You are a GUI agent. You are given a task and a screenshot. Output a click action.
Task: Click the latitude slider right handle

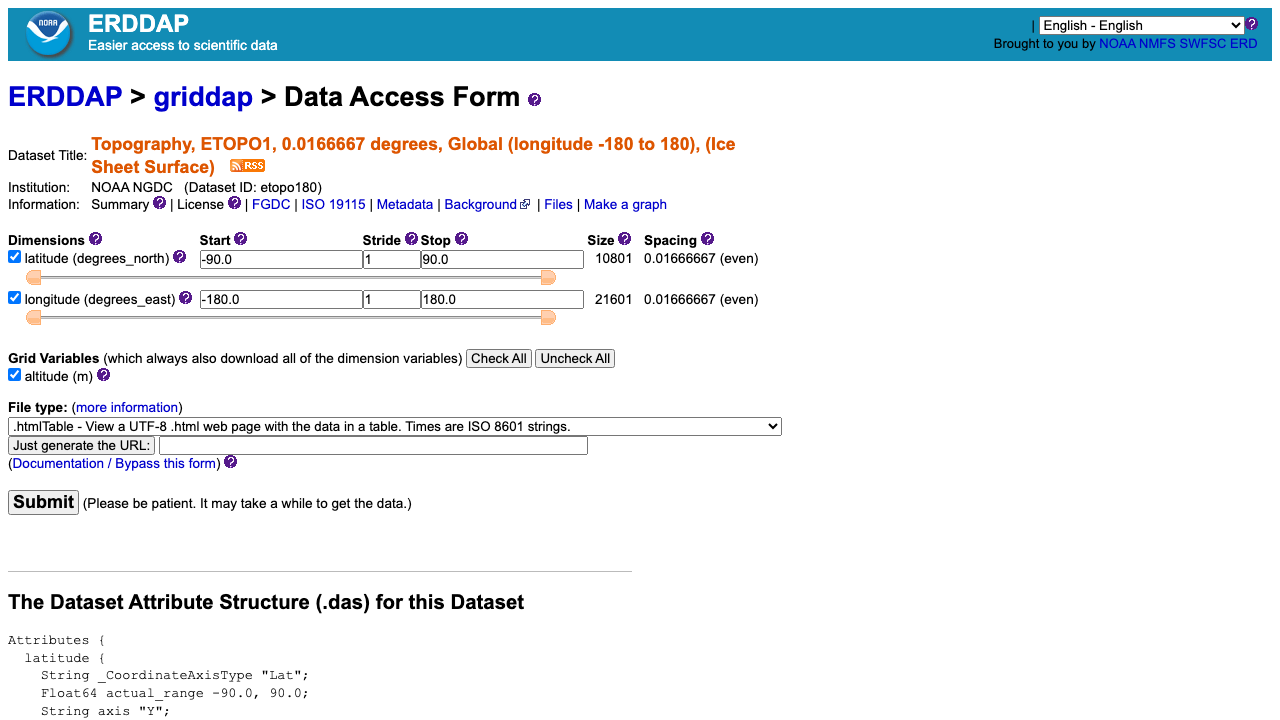click(x=548, y=277)
